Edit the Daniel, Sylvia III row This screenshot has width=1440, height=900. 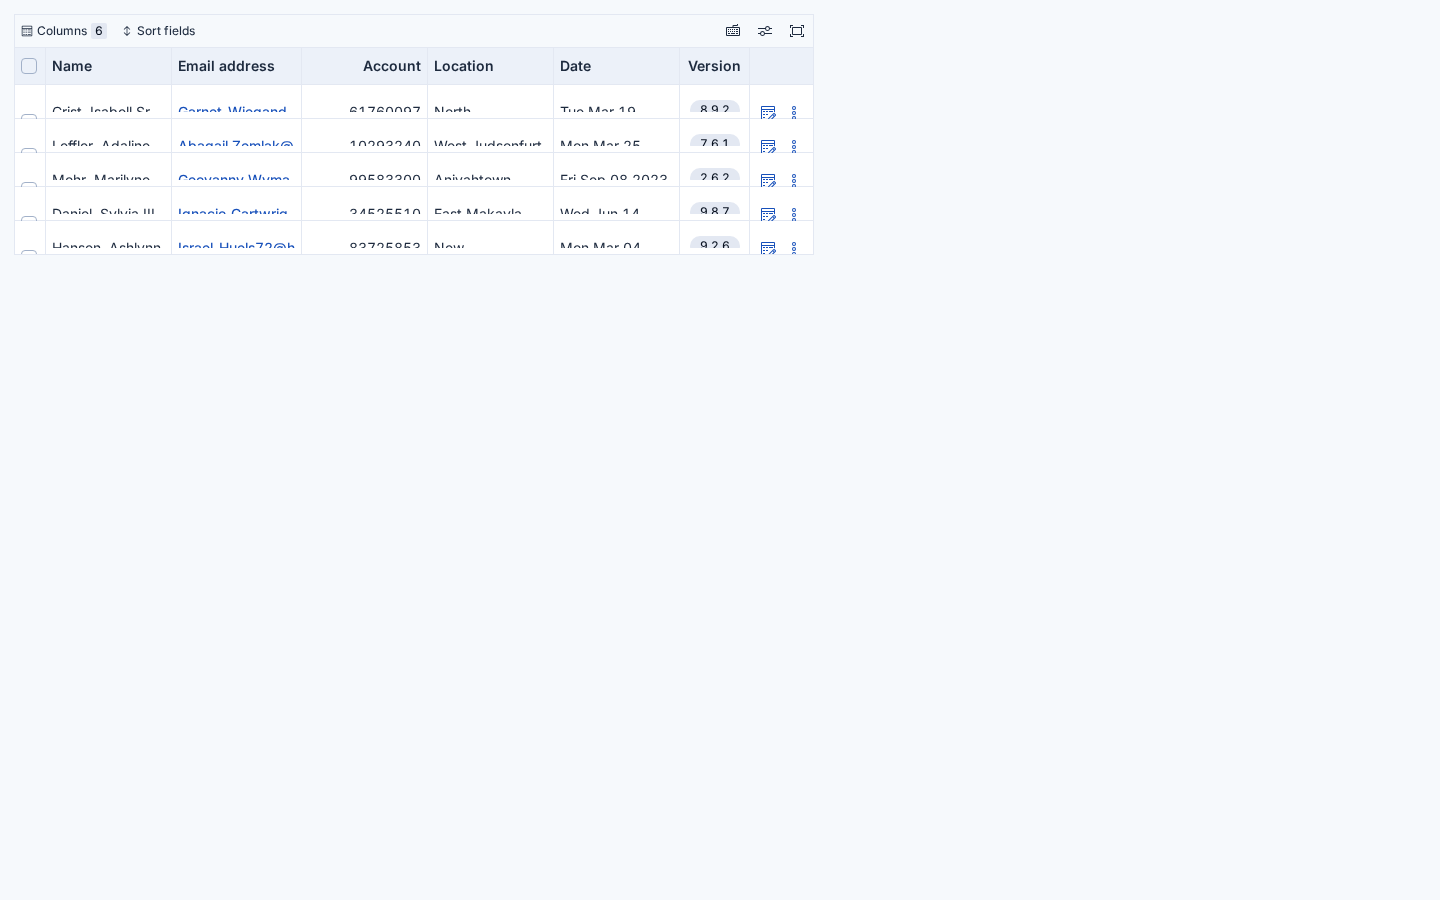(x=768, y=214)
